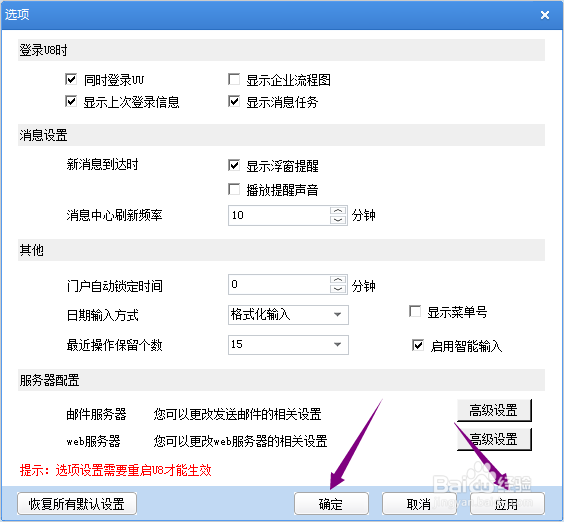
Task: Uncheck 同时登录UU checkbox
Action: [x=71, y=79]
